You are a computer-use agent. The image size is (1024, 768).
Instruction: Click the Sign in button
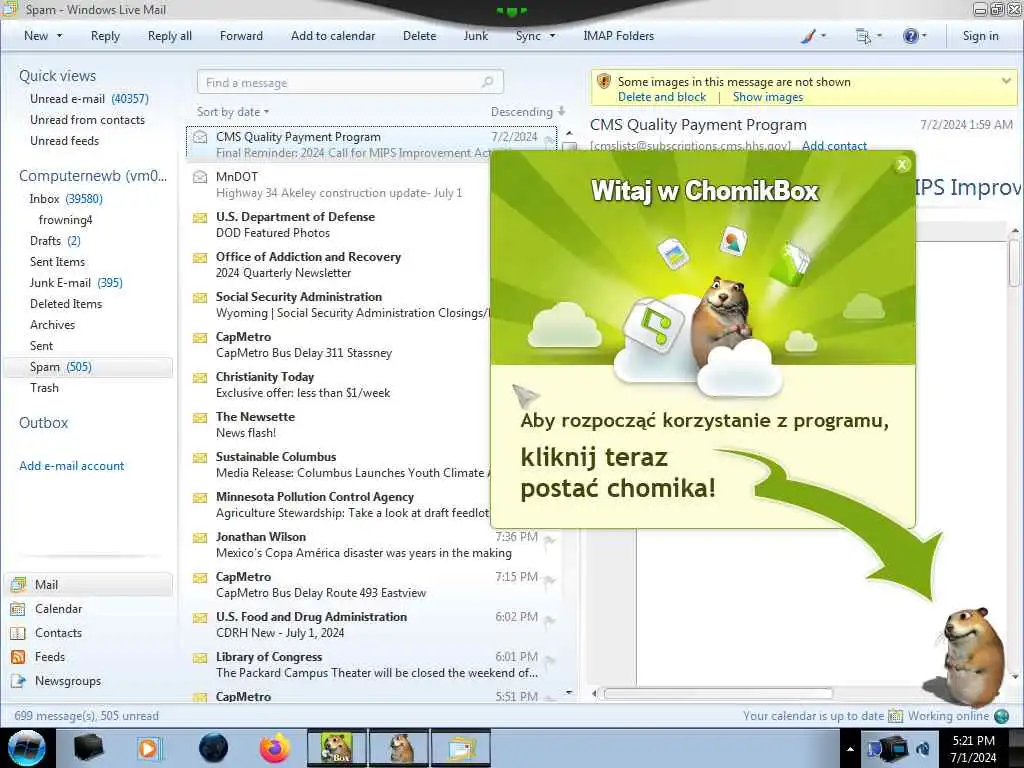click(980, 36)
